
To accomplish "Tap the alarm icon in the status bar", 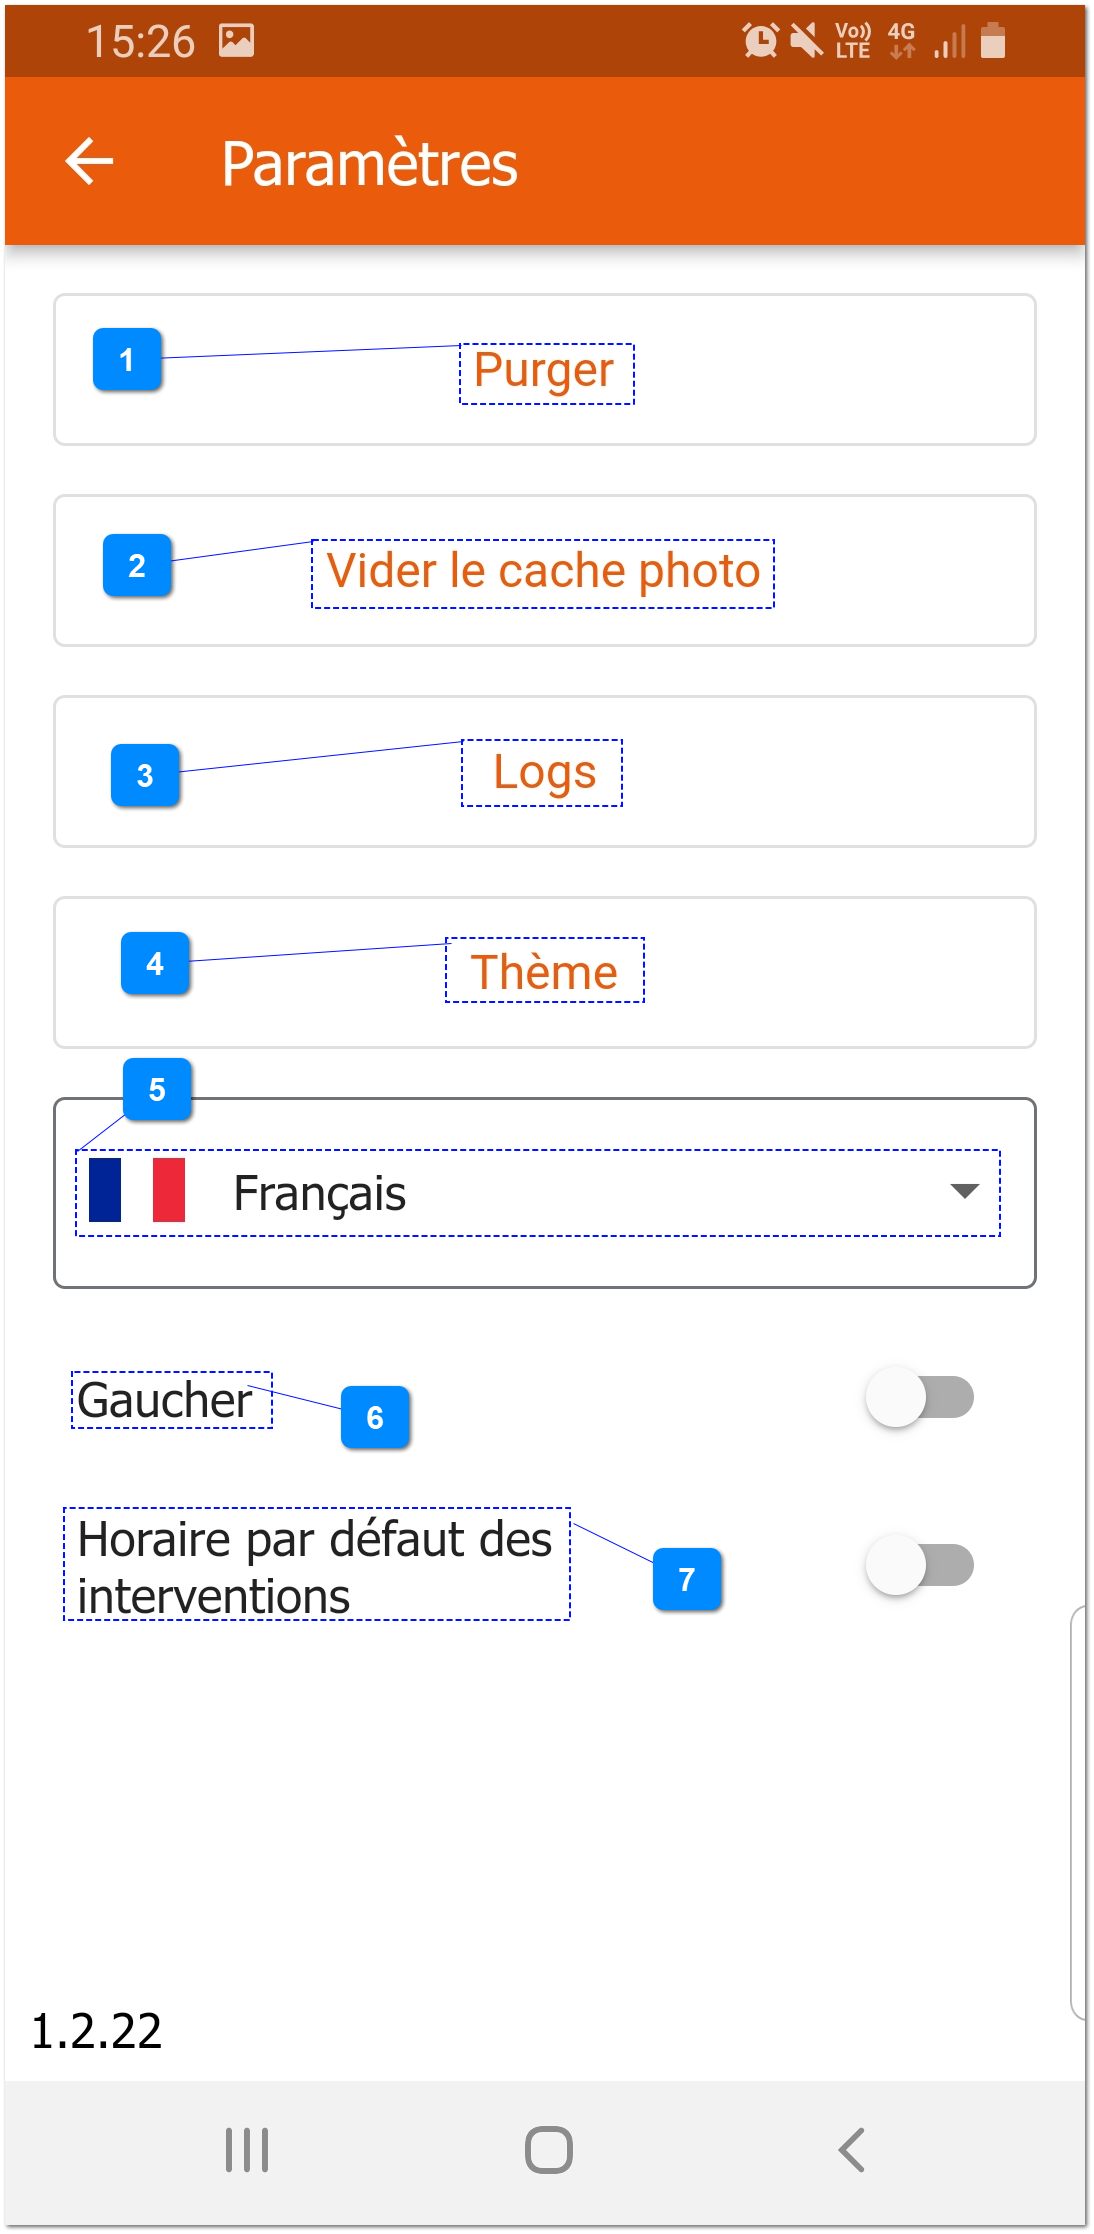I will tap(760, 40).
